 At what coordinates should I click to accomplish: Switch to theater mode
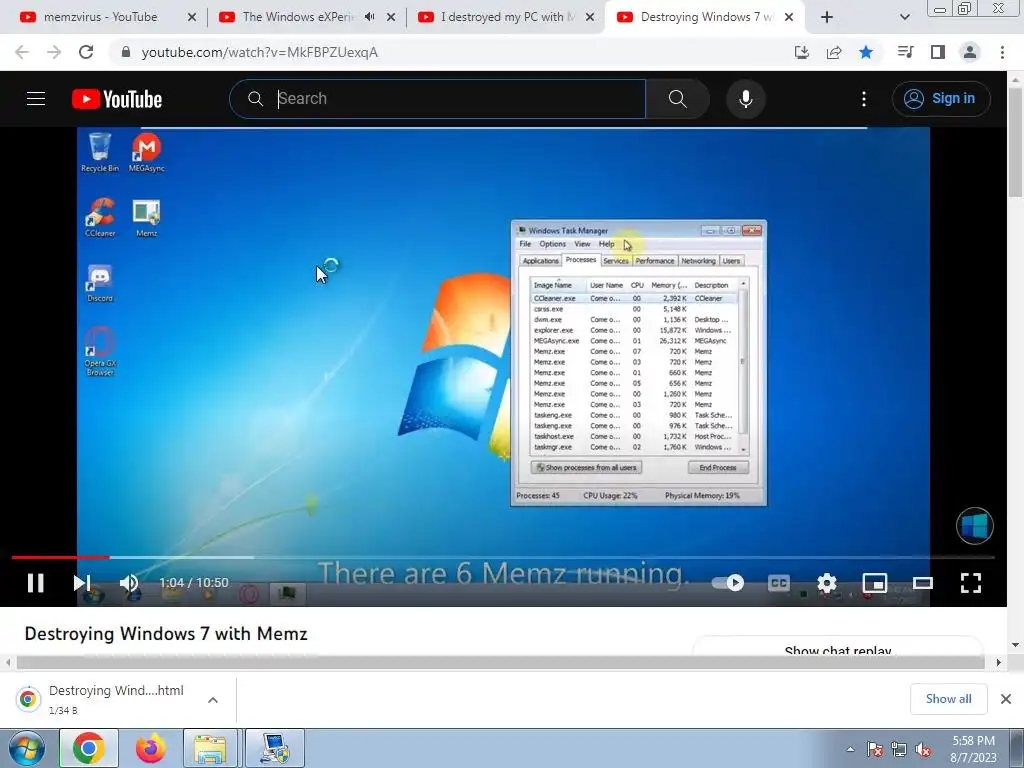click(x=923, y=583)
